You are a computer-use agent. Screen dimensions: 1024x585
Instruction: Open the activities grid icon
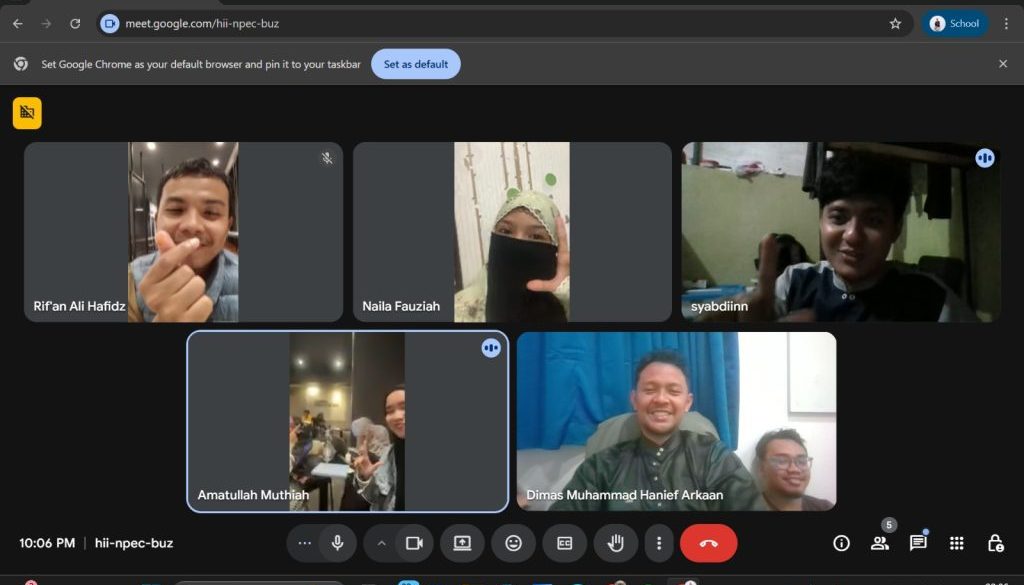[x=957, y=543]
